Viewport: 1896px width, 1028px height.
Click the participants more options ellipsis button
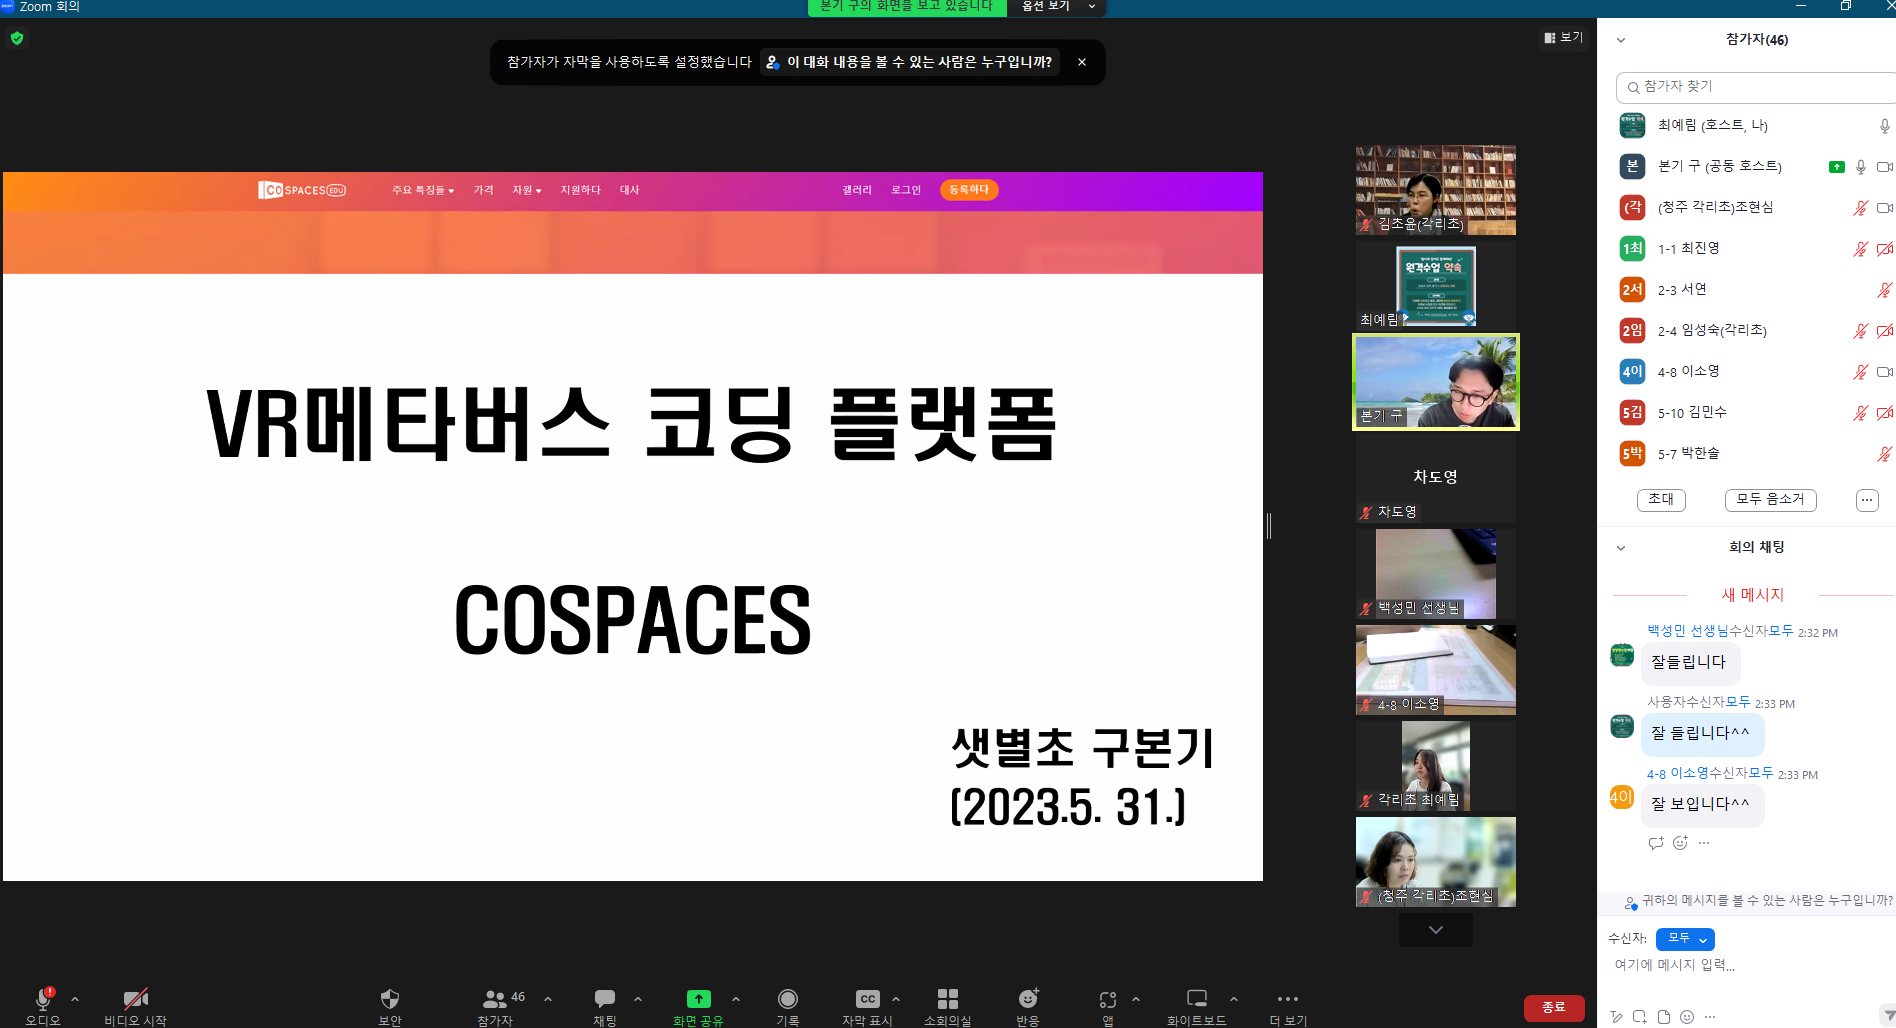1867,500
